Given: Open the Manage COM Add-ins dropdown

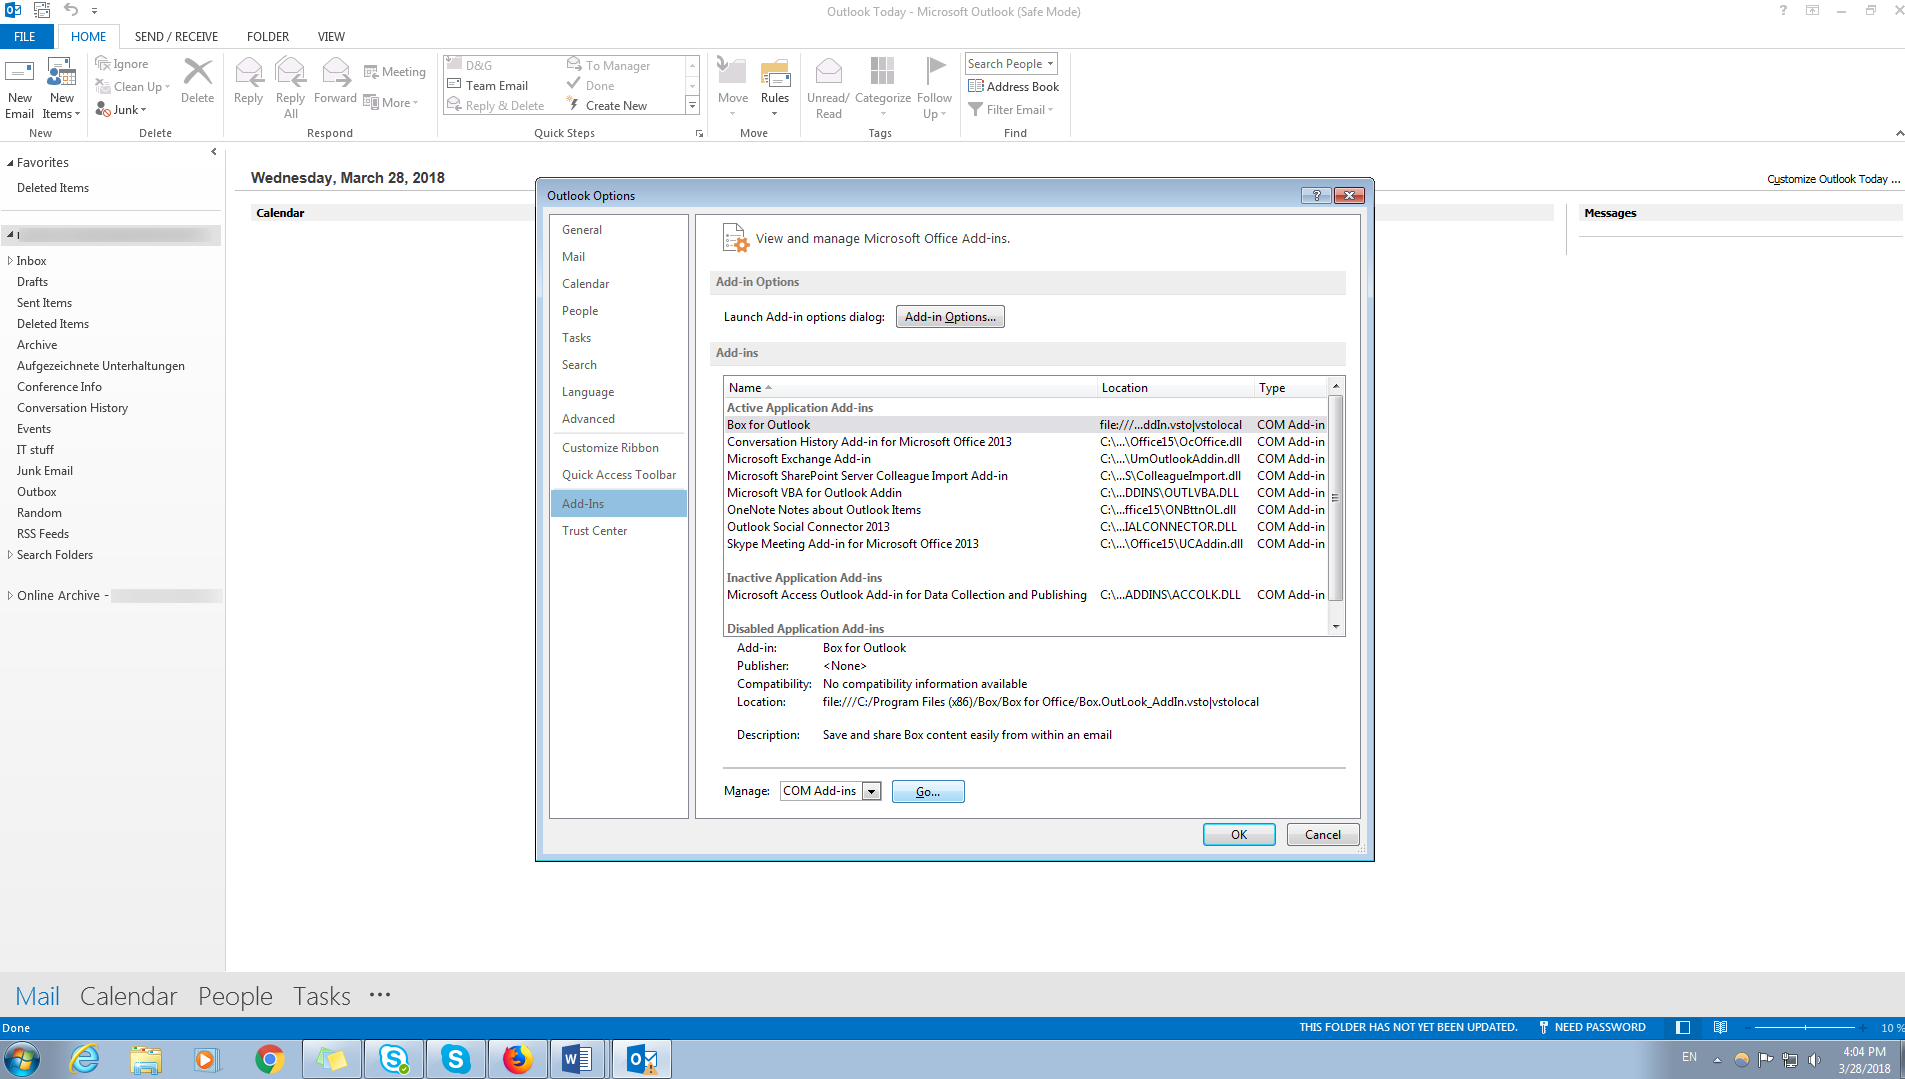Looking at the screenshot, I should pos(871,792).
